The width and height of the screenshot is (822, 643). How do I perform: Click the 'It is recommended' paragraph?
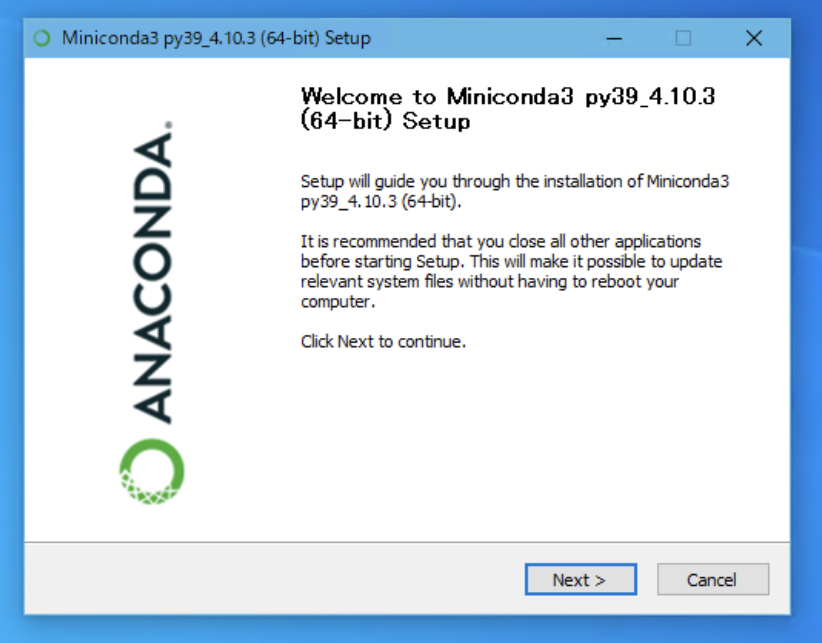click(x=512, y=271)
